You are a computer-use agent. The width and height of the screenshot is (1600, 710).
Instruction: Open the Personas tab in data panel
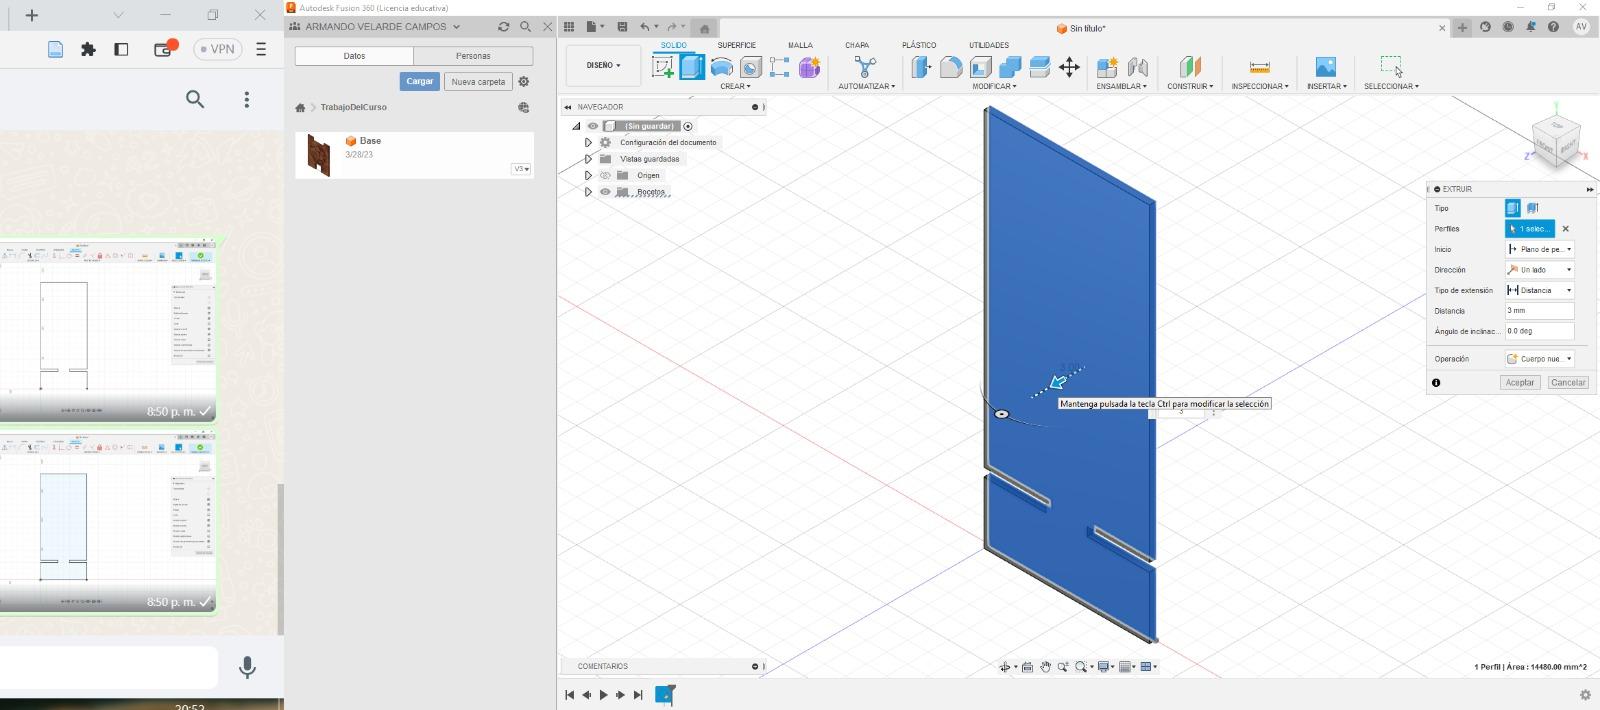[473, 56]
